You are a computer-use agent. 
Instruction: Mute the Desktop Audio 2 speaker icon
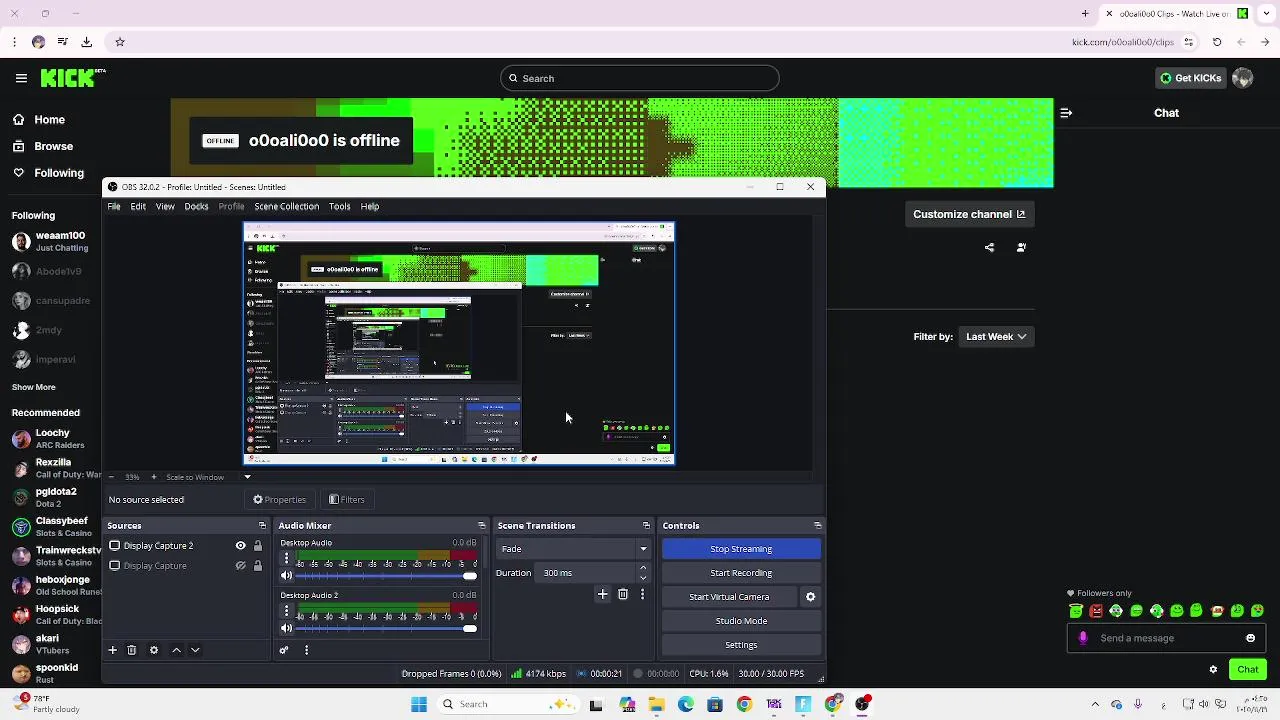[x=287, y=628]
